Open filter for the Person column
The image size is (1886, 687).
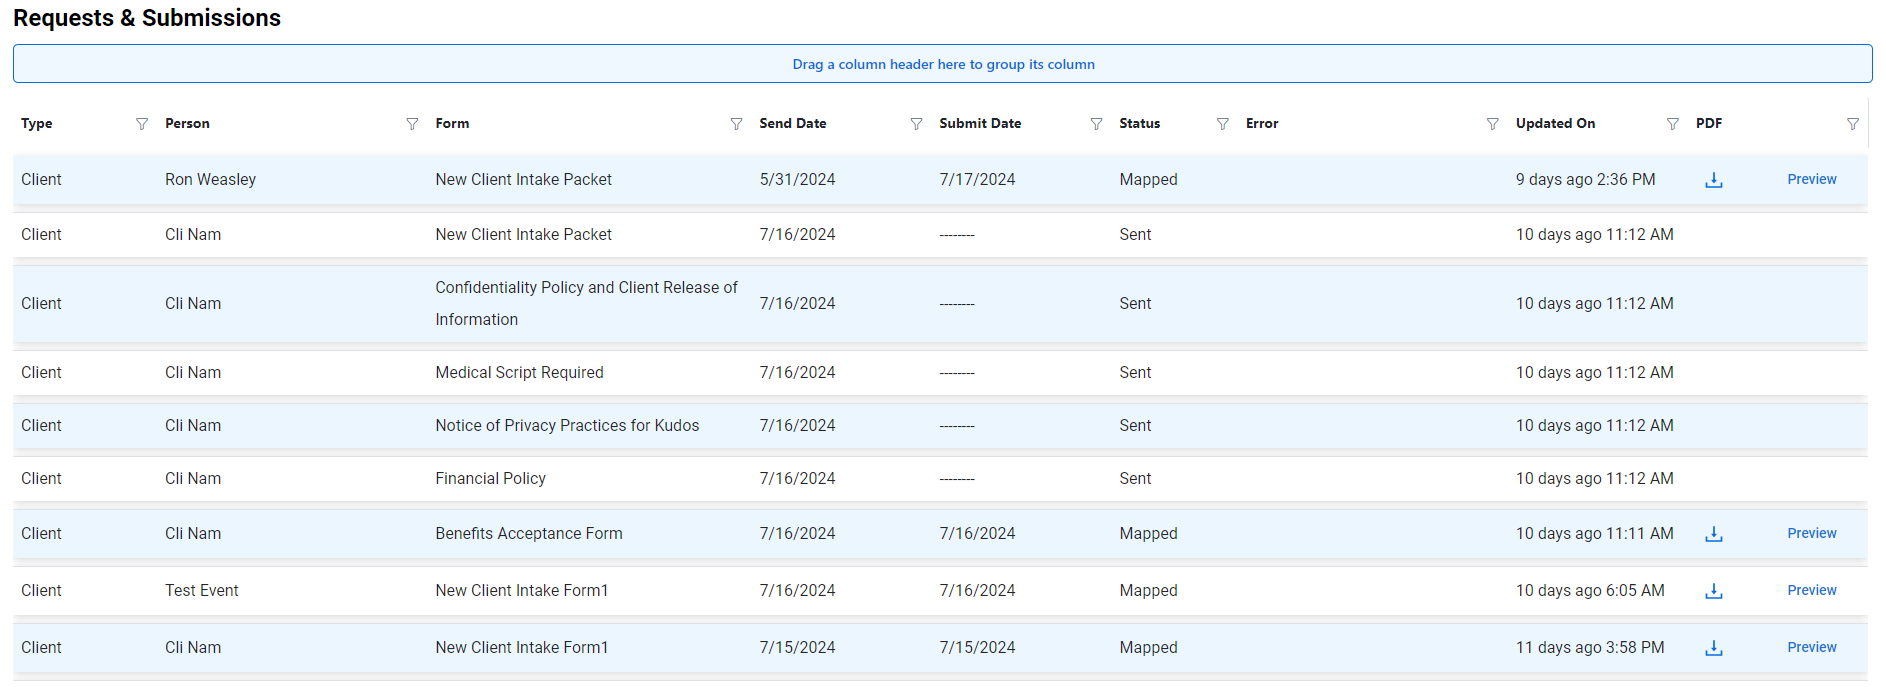point(412,124)
